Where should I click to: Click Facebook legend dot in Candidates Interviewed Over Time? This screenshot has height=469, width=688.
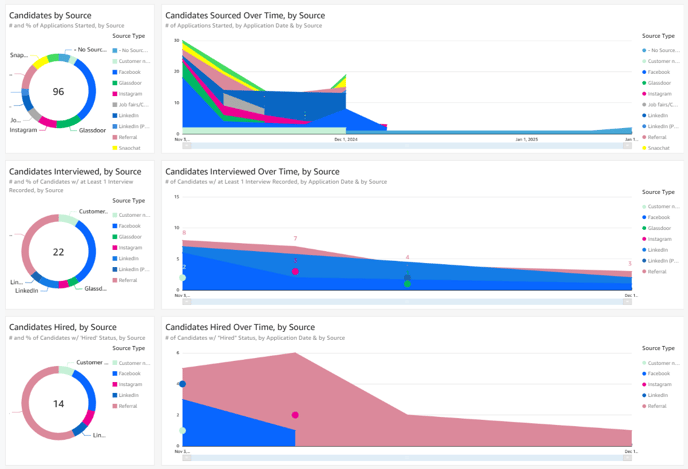pos(644,217)
